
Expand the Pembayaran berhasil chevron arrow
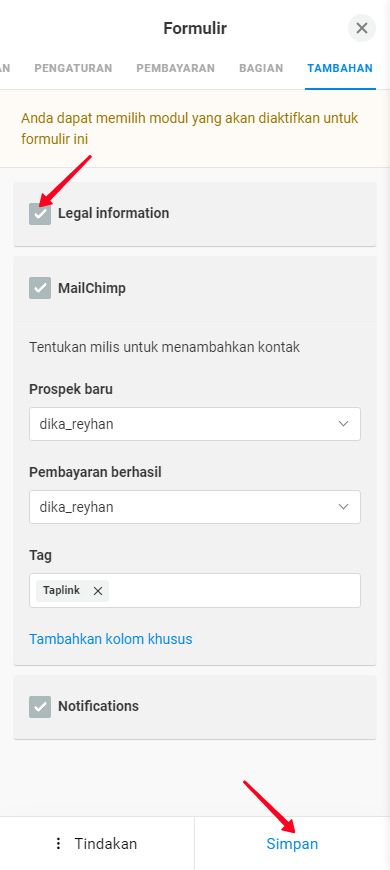[x=343, y=507]
